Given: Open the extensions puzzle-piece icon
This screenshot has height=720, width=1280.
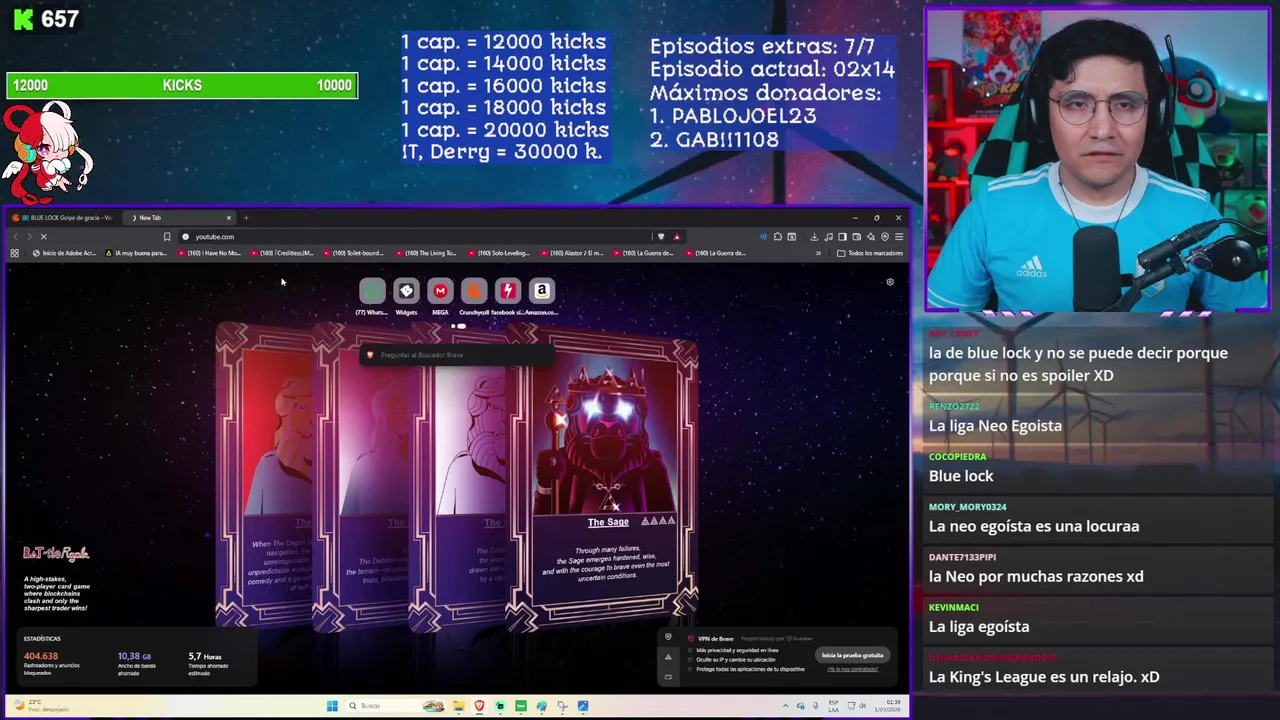Looking at the screenshot, I should tap(777, 237).
